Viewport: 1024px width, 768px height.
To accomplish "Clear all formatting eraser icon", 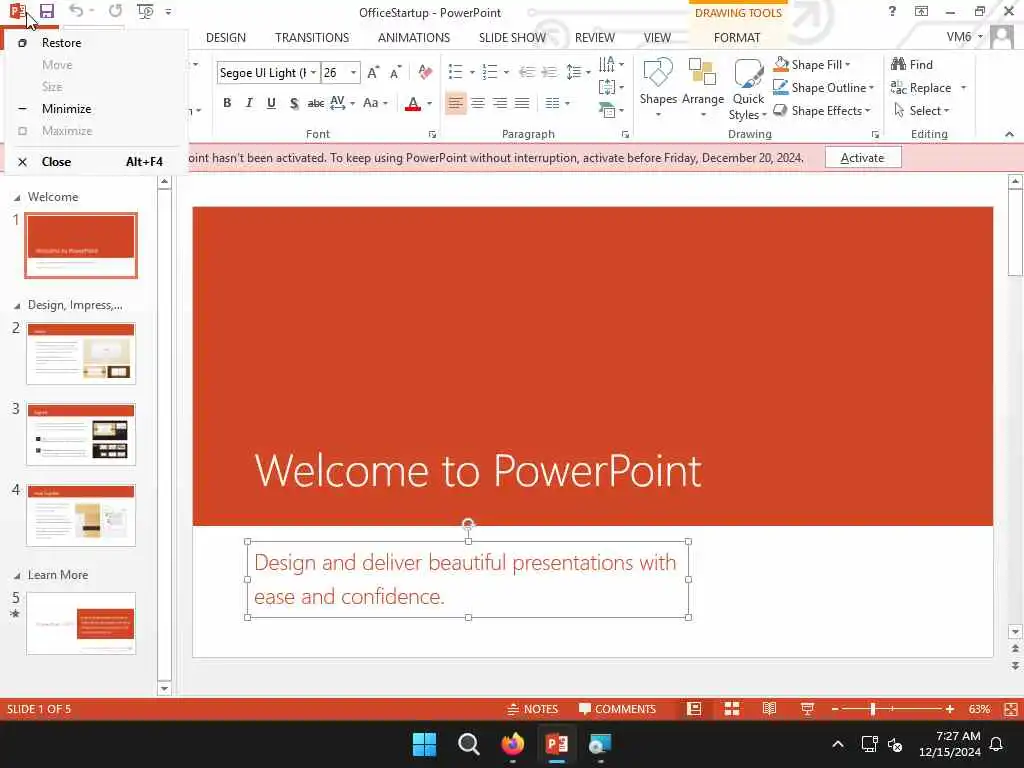I will (x=425, y=72).
